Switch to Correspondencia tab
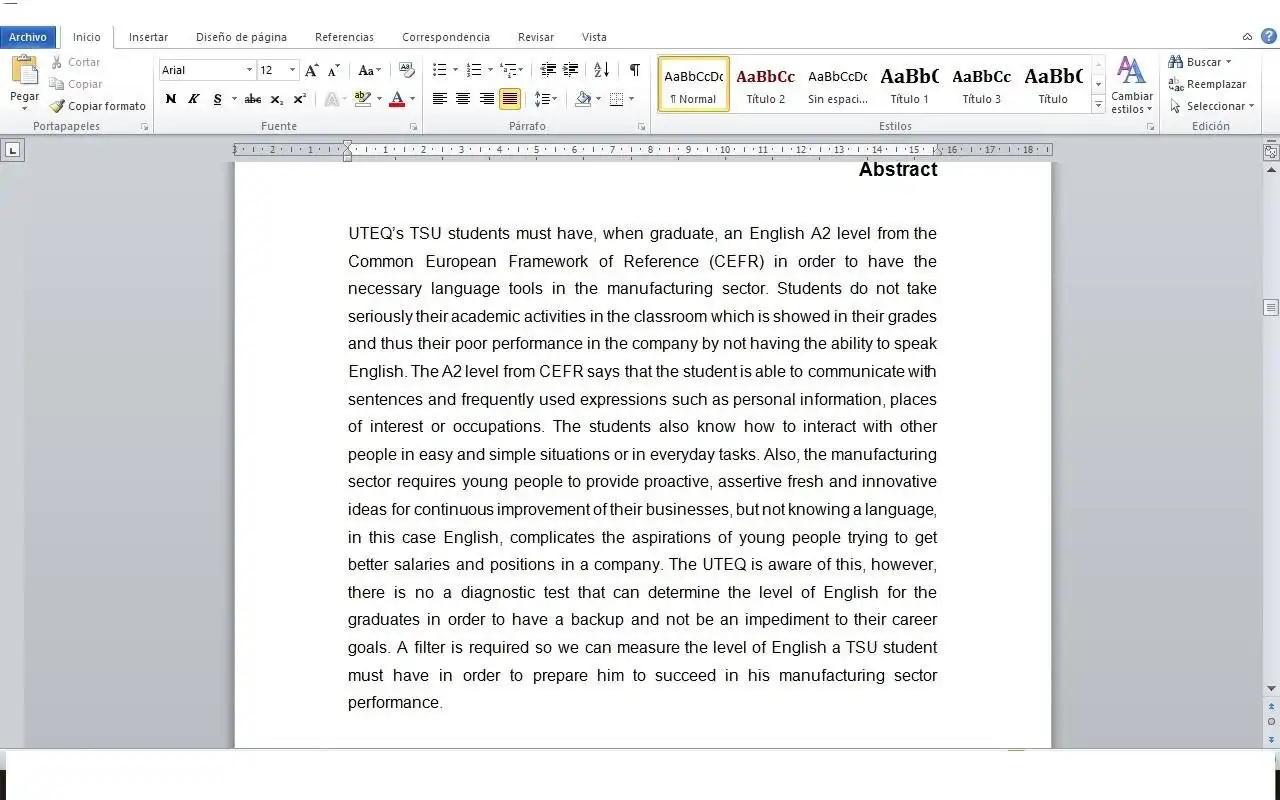Viewport: 1280px width, 800px height. click(x=446, y=37)
